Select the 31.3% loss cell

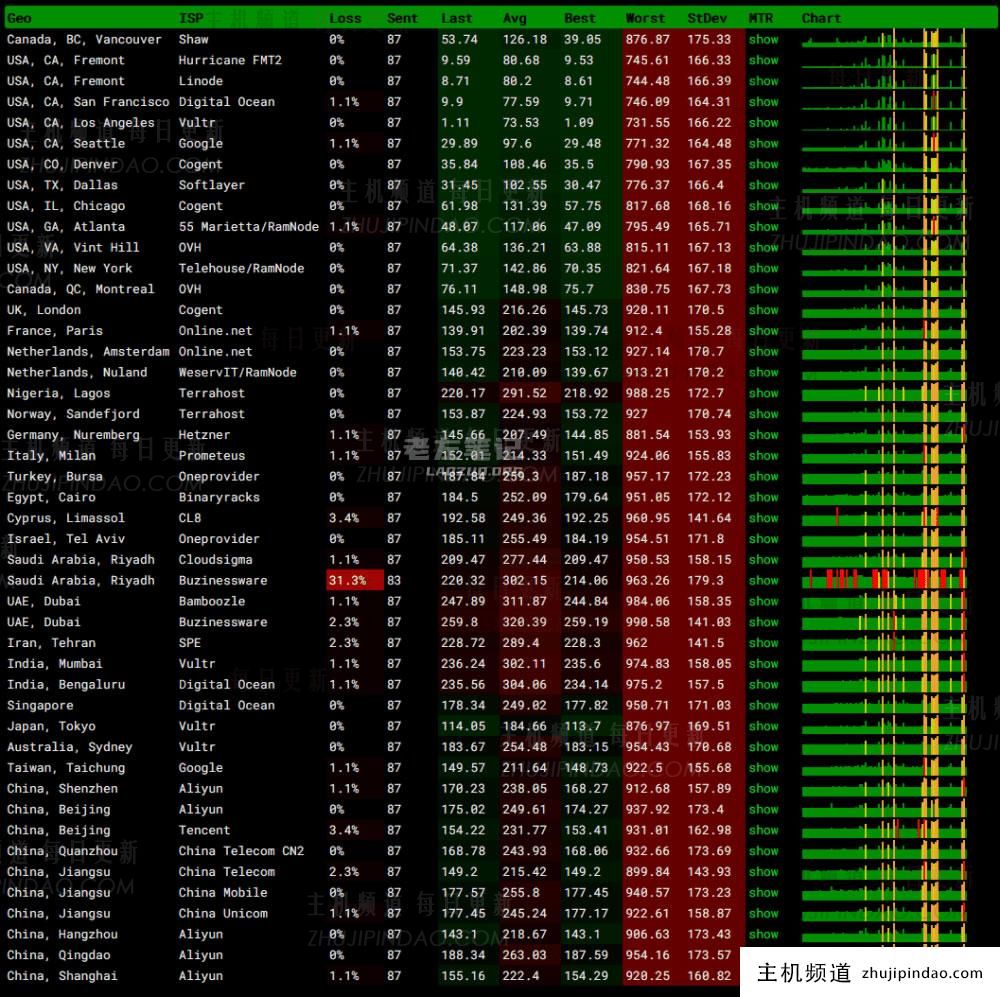[355, 580]
